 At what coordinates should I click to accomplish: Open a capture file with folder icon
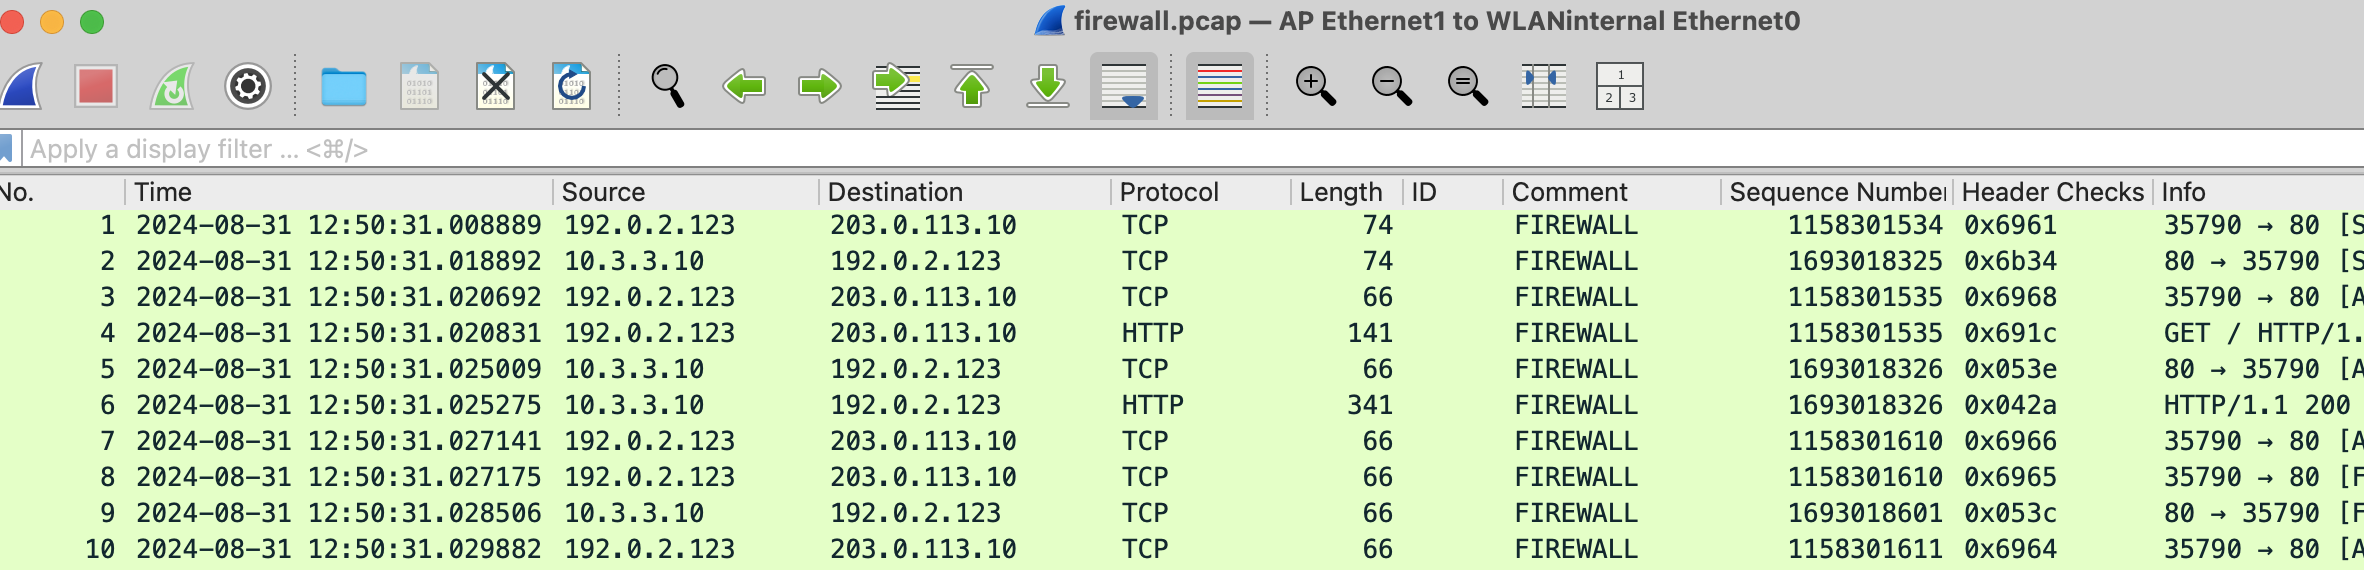click(x=343, y=86)
